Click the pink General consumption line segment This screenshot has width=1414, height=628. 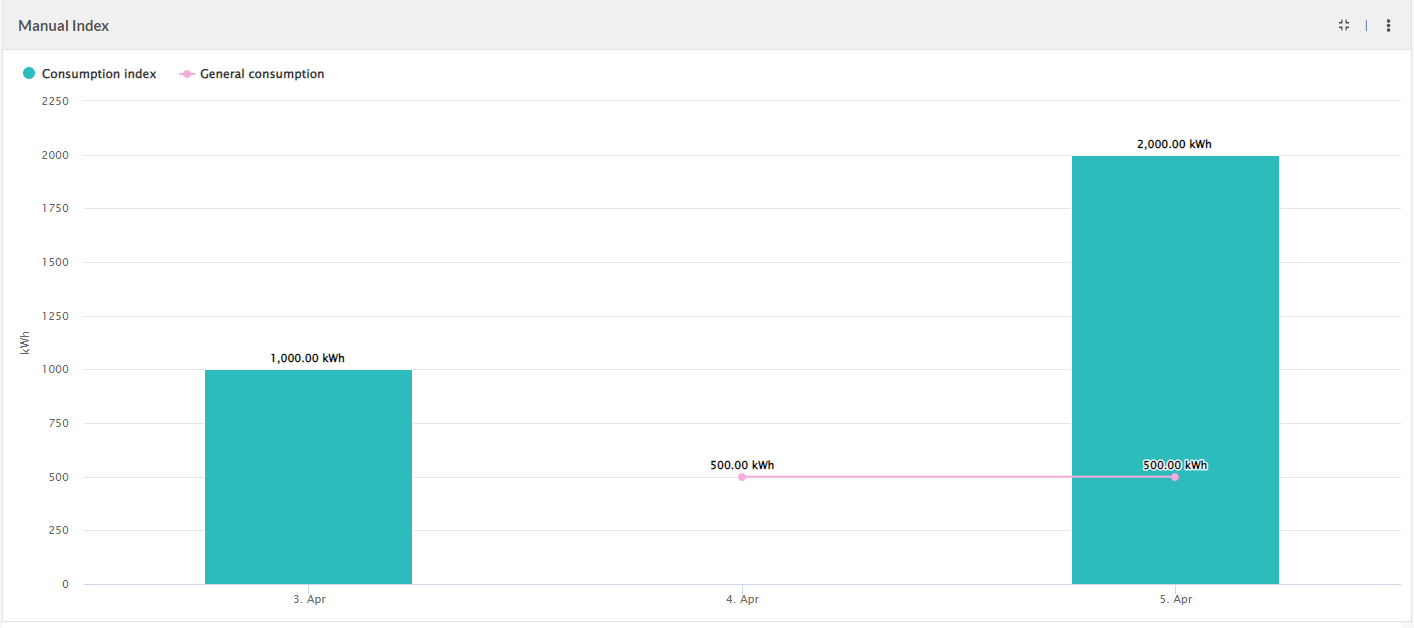[958, 477]
